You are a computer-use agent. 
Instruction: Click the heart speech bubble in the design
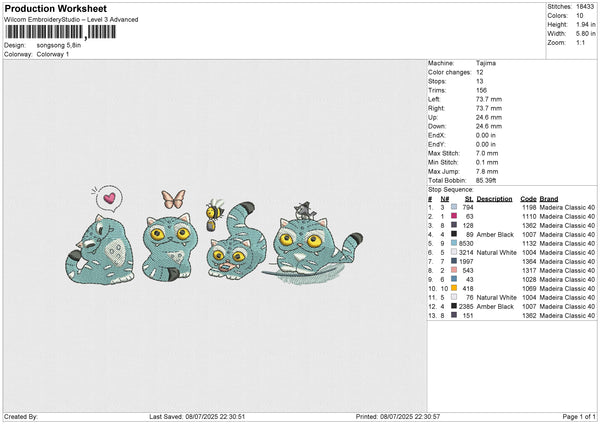pos(109,198)
